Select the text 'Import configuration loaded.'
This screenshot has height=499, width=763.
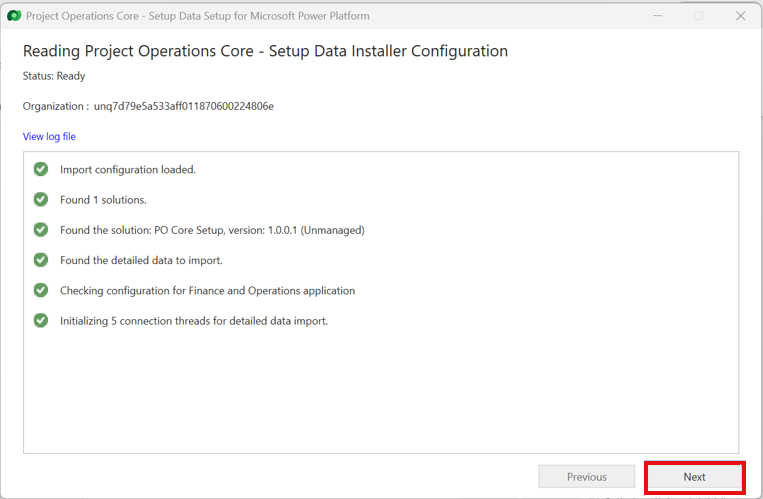(128, 169)
